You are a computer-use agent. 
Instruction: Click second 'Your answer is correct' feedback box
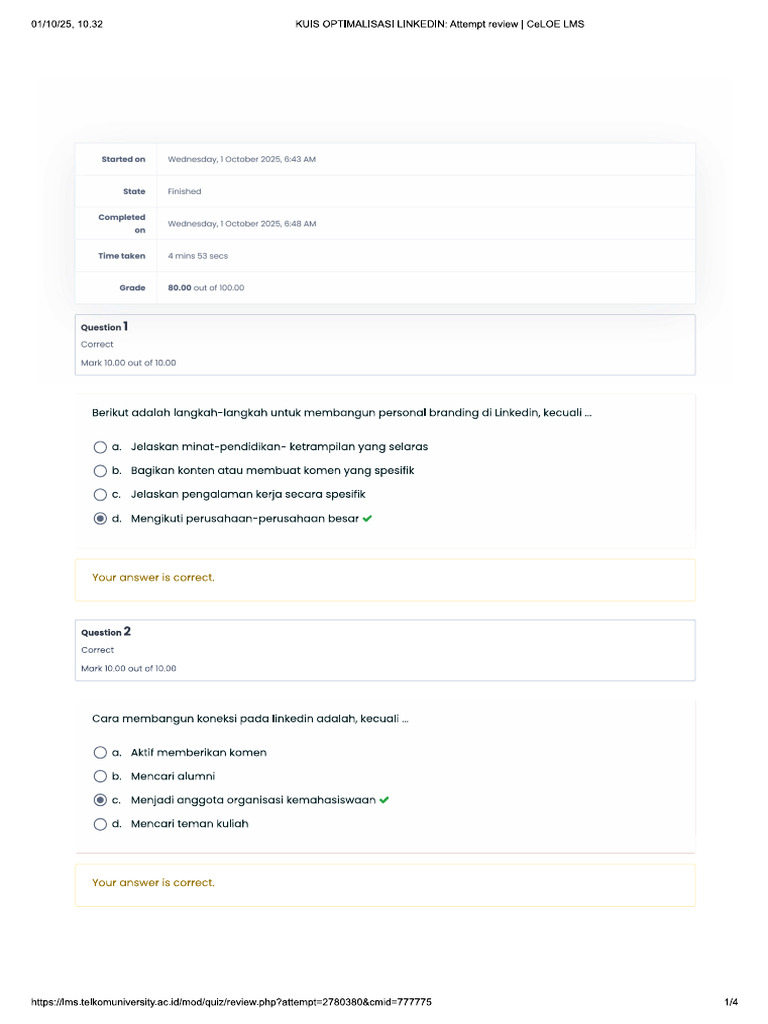coord(385,884)
